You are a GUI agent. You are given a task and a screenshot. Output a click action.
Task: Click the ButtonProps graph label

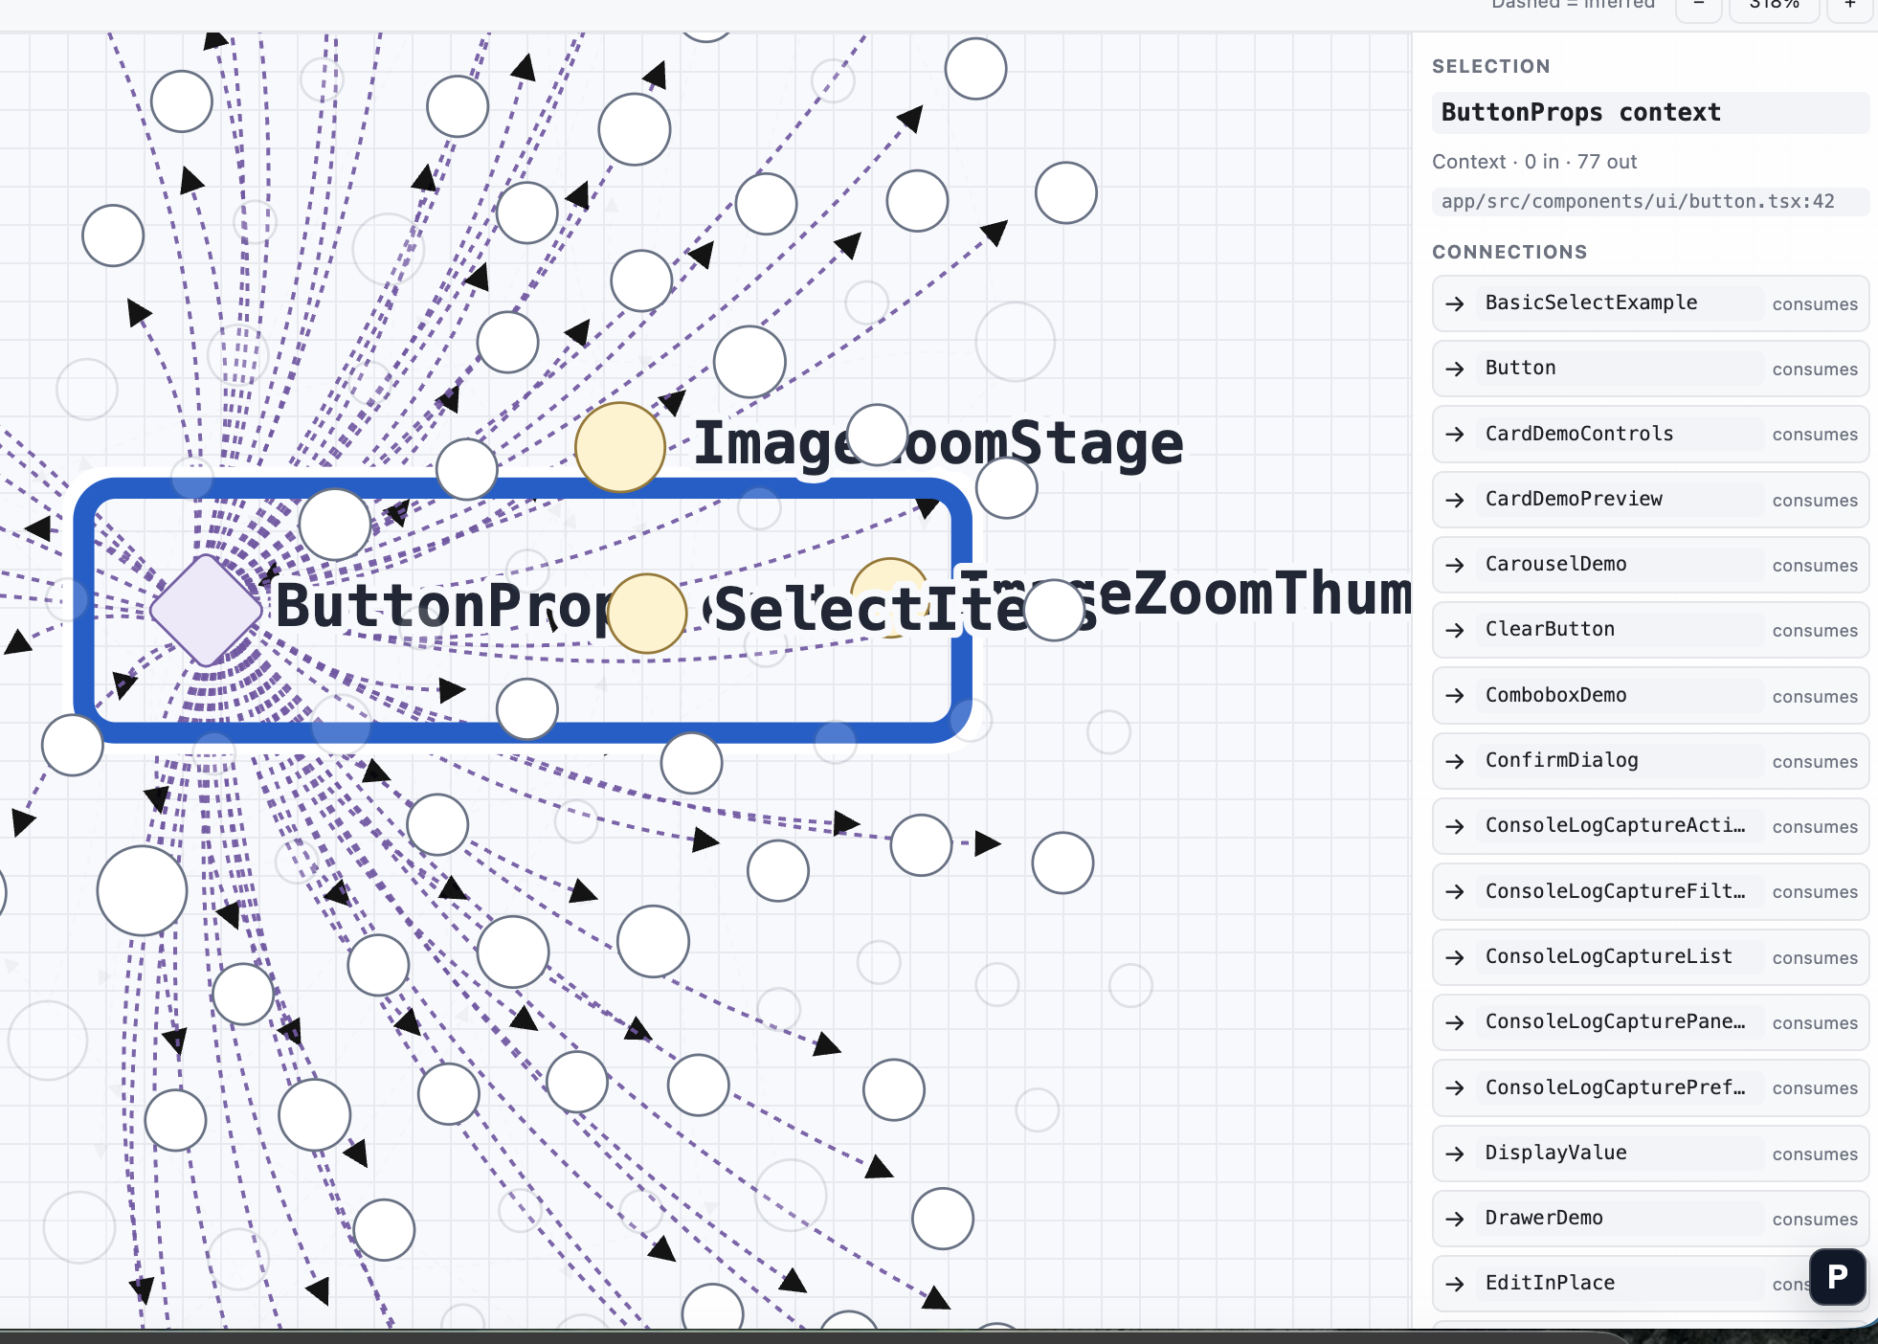click(445, 606)
